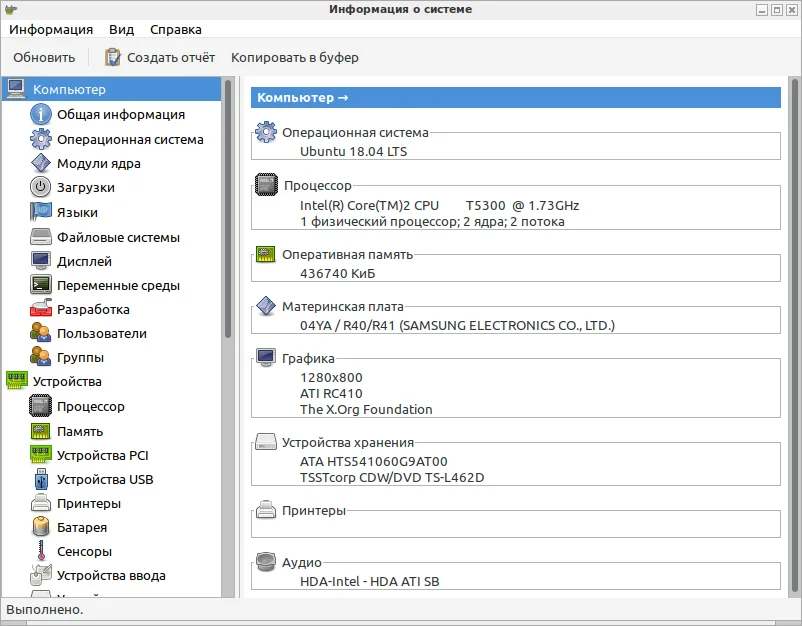Click the diamond icon in the Материнская плата summary
The height and width of the screenshot is (626, 802).
point(265,306)
